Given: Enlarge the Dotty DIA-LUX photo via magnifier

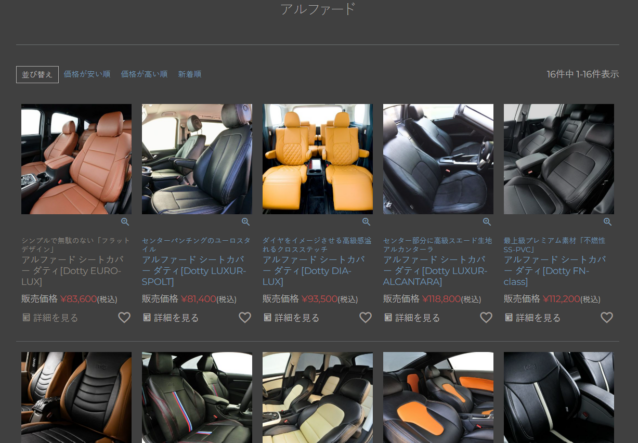Looking at the screenshot, I should [x=366, y=222].
